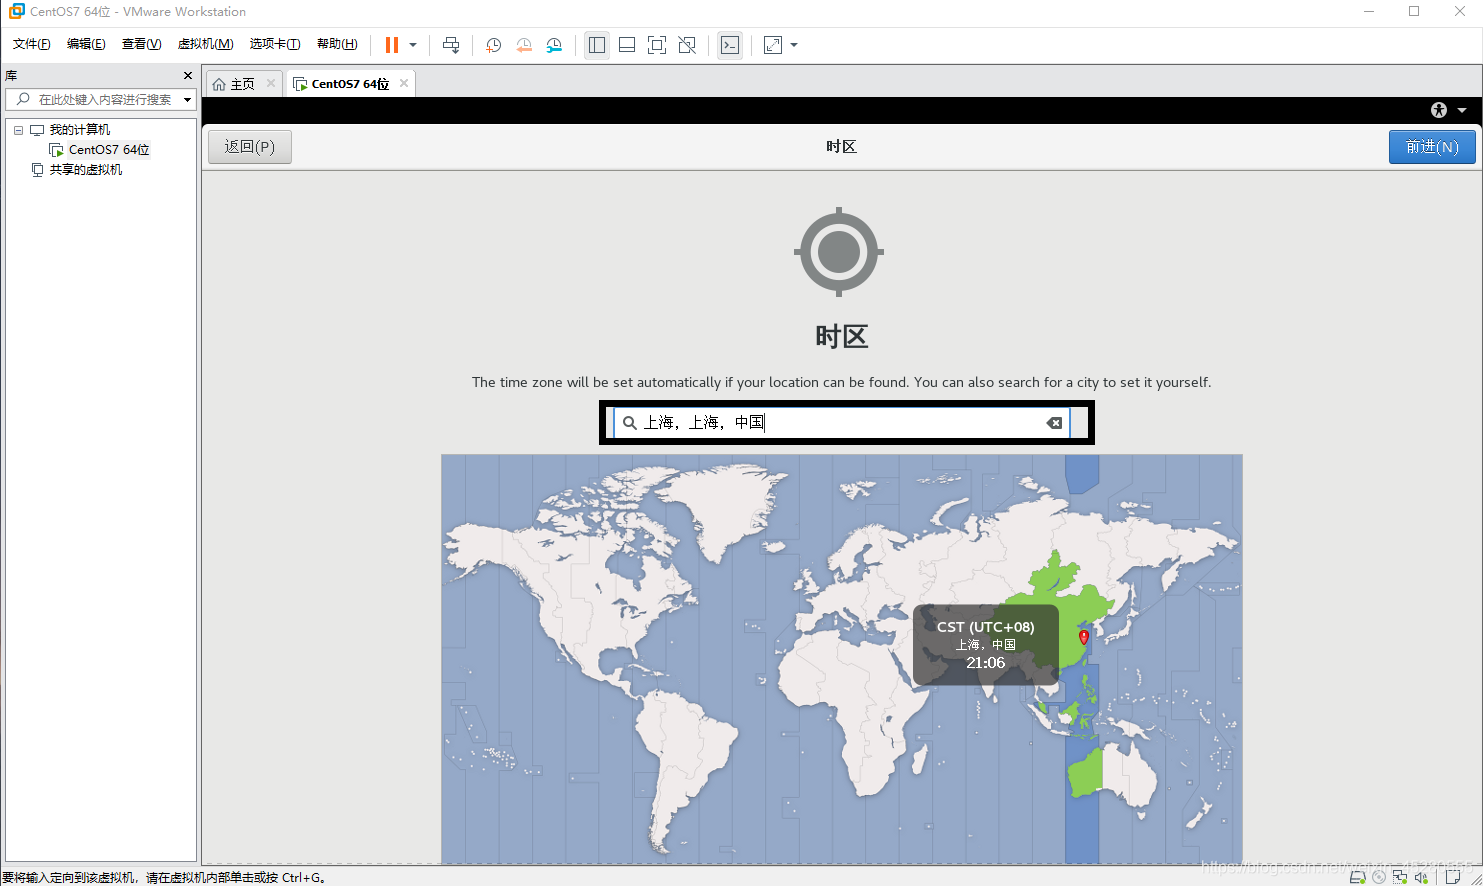The height and width of the screenshot is (886, 1483).
Task: Open the accessibility menu icon
Action: tap(1439, 110)
